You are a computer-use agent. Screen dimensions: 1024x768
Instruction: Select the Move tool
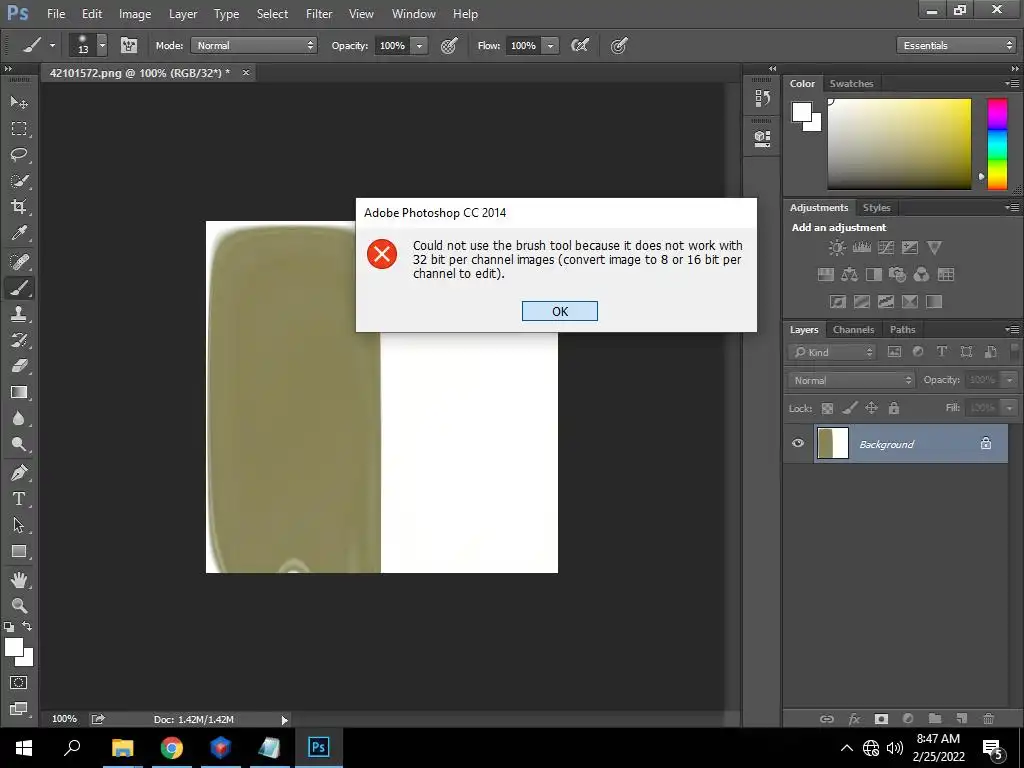click(x=19, y=103)
